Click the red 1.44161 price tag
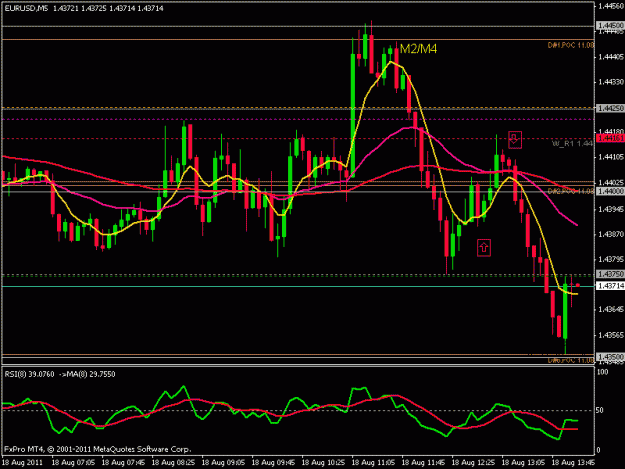This screenshot has height=469, width=625. pyautogui.click(x=610, y=138)
